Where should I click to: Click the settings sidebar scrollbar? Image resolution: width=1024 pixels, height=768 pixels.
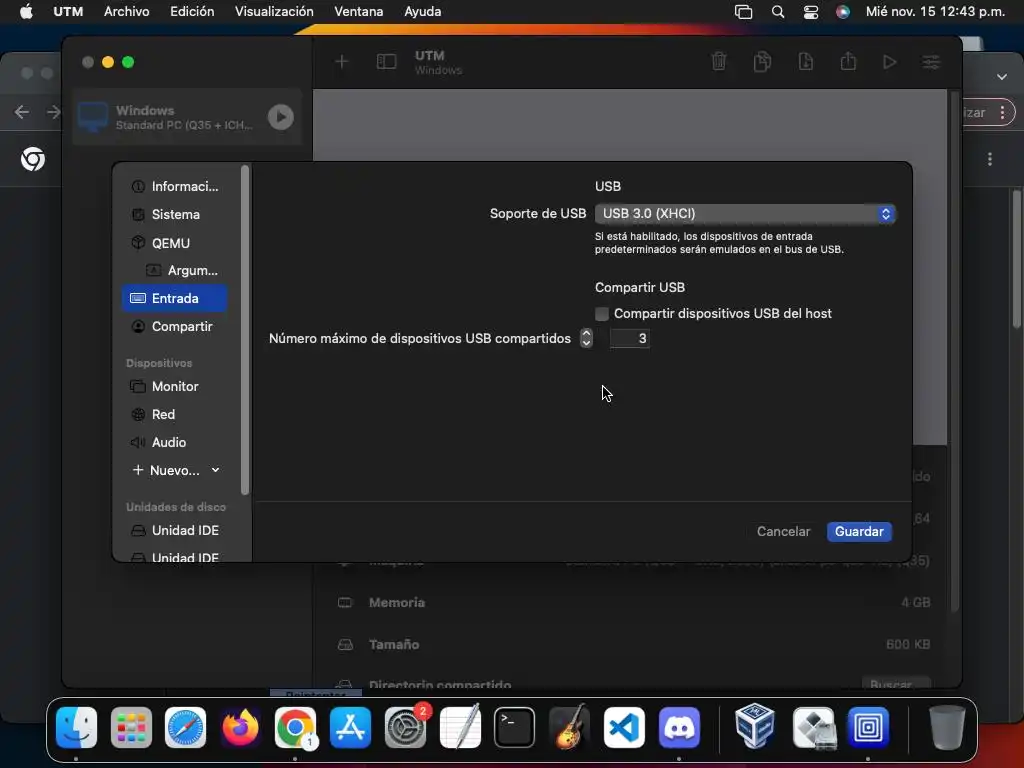click(x=245, y=330)
